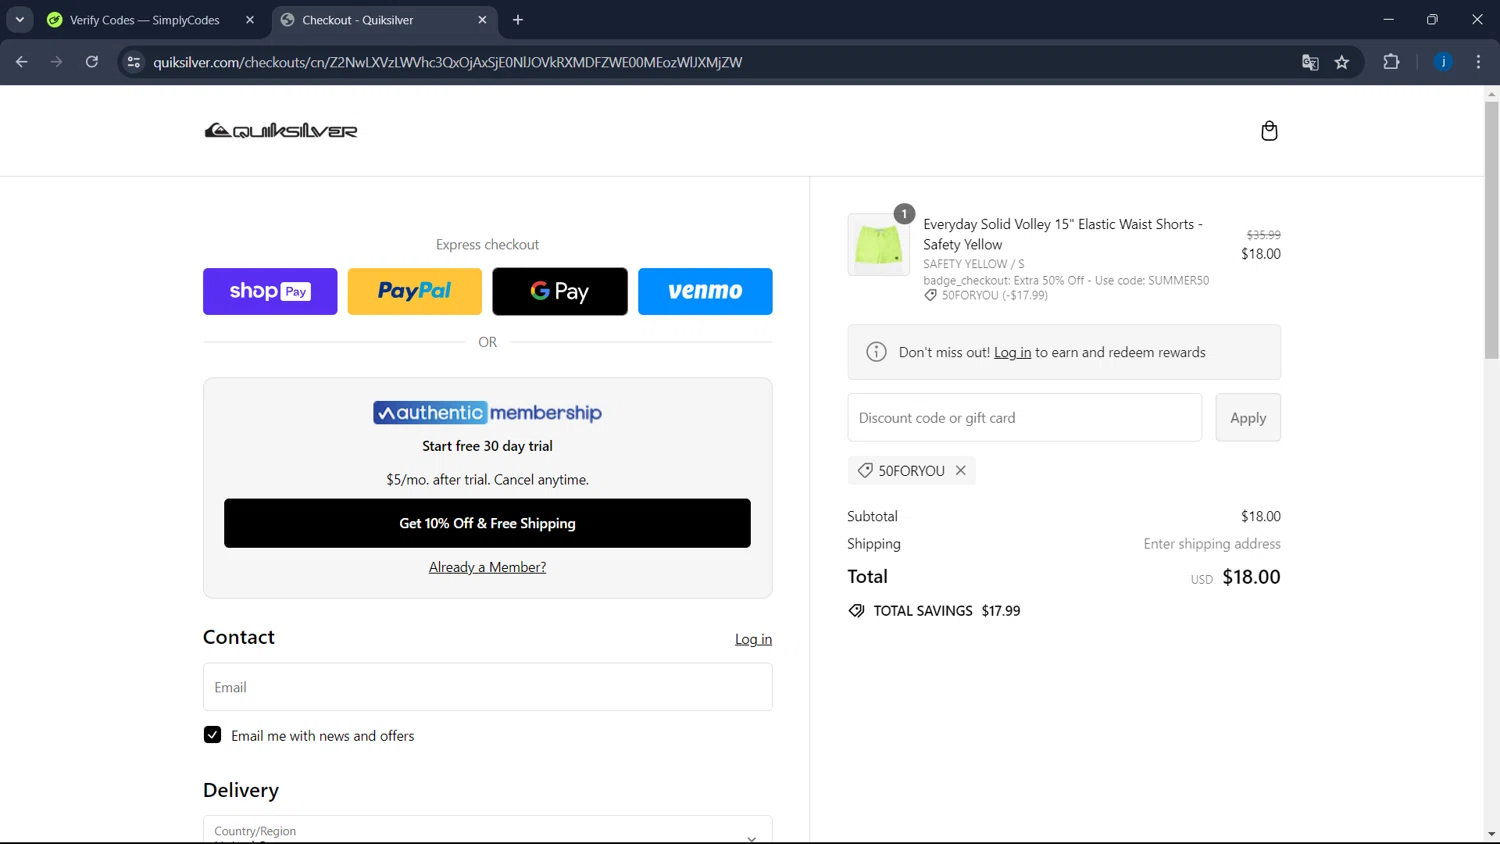Click the page vertical scrollbar thumb

click(1491, 230)
